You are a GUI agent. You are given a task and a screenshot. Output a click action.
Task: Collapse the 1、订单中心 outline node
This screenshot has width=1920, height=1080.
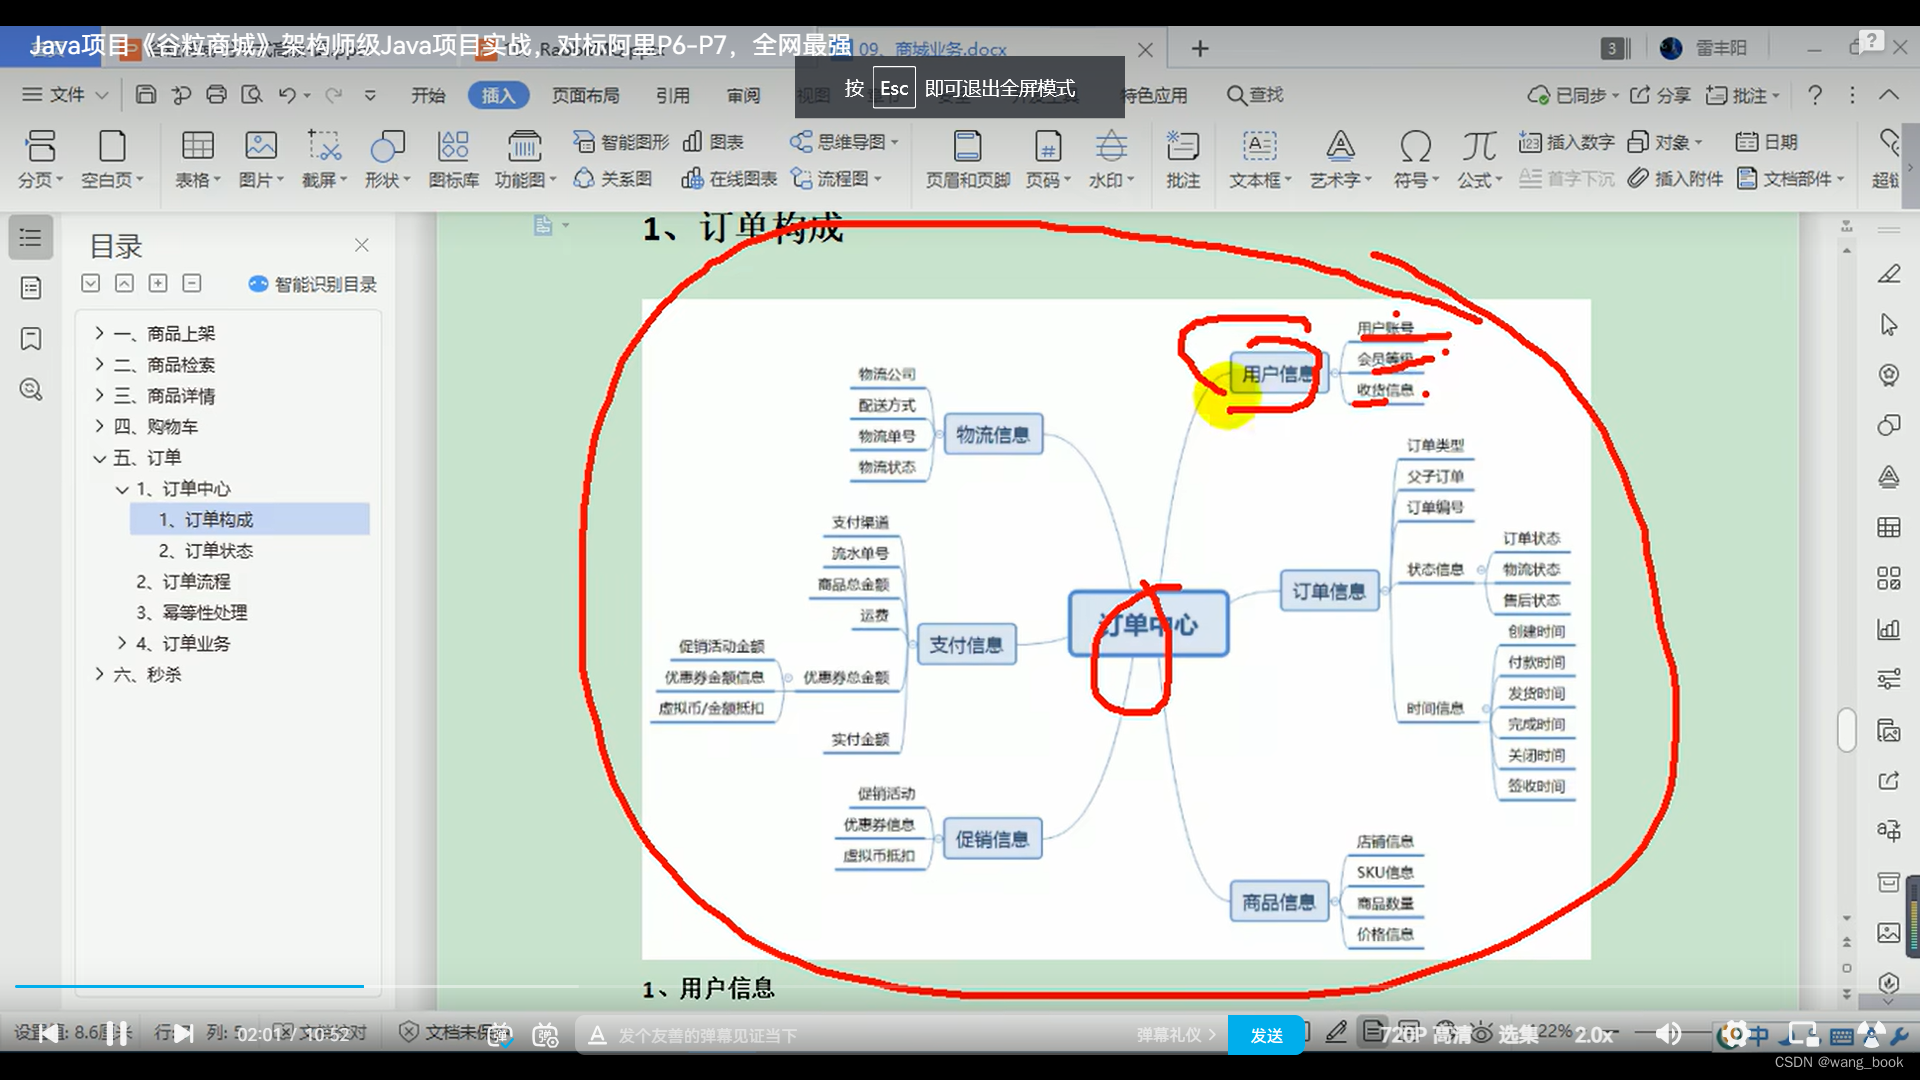point(122,489)
